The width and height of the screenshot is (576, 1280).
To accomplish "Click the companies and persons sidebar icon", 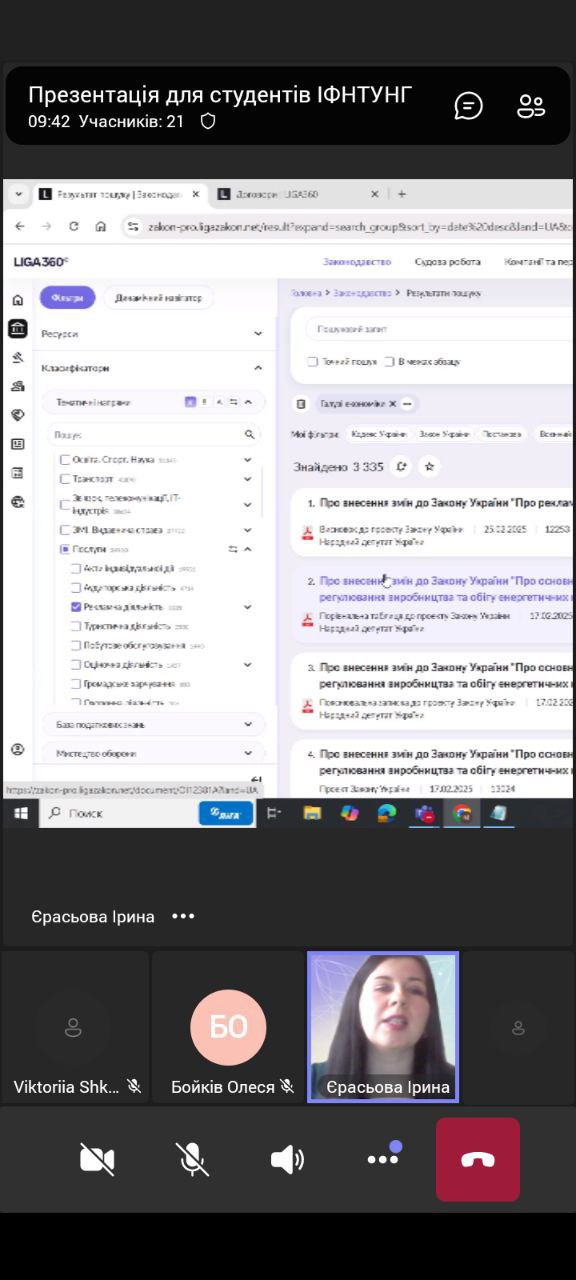I will coord(17,386).
